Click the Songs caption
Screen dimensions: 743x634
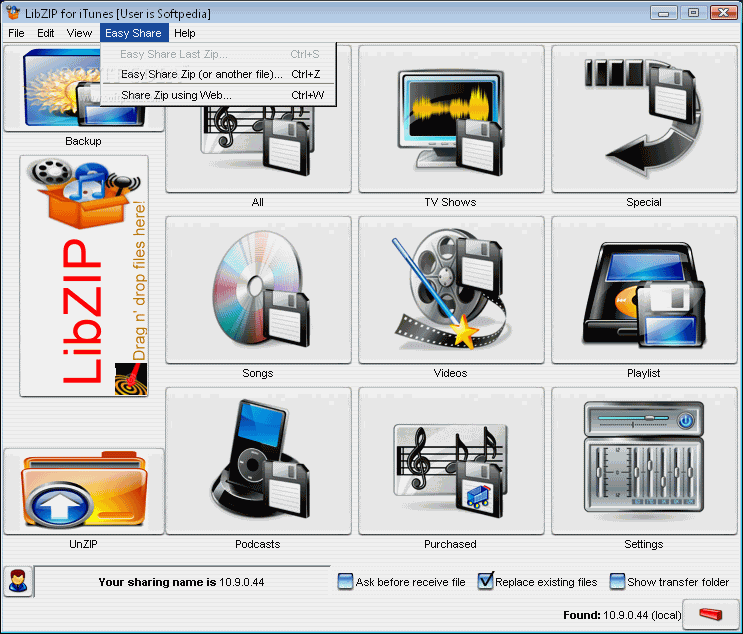point(258,373)
